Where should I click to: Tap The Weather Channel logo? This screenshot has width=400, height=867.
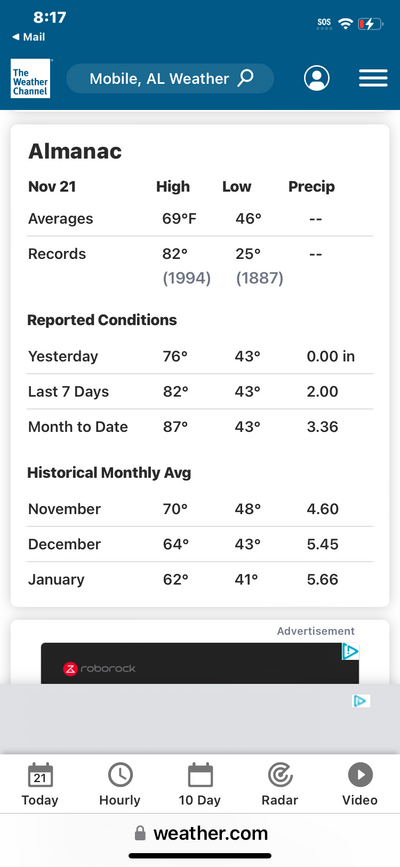[x=30, y=79]
